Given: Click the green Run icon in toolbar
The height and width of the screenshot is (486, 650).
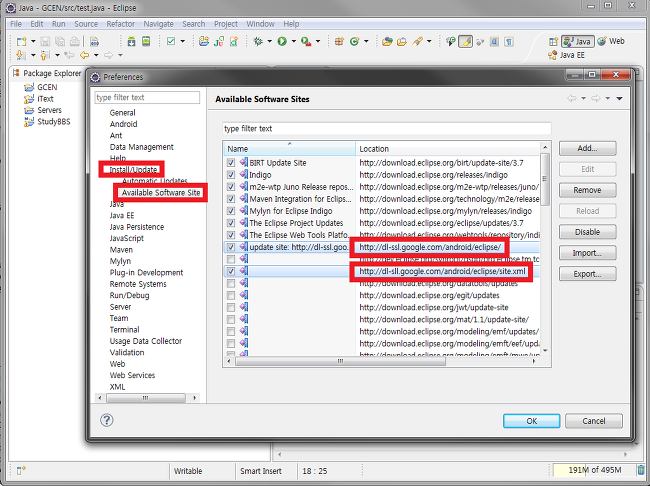Looking at the screenshot, I should click(282, 41).
